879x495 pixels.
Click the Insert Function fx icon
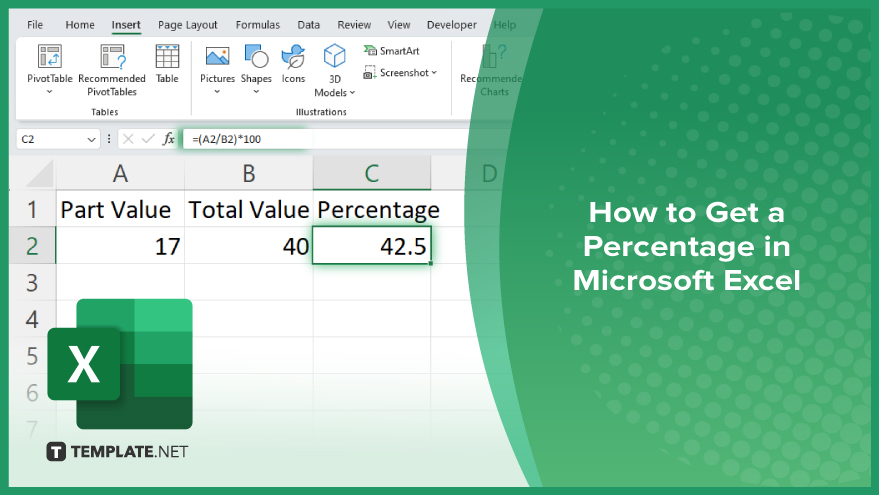click(169, 139)
